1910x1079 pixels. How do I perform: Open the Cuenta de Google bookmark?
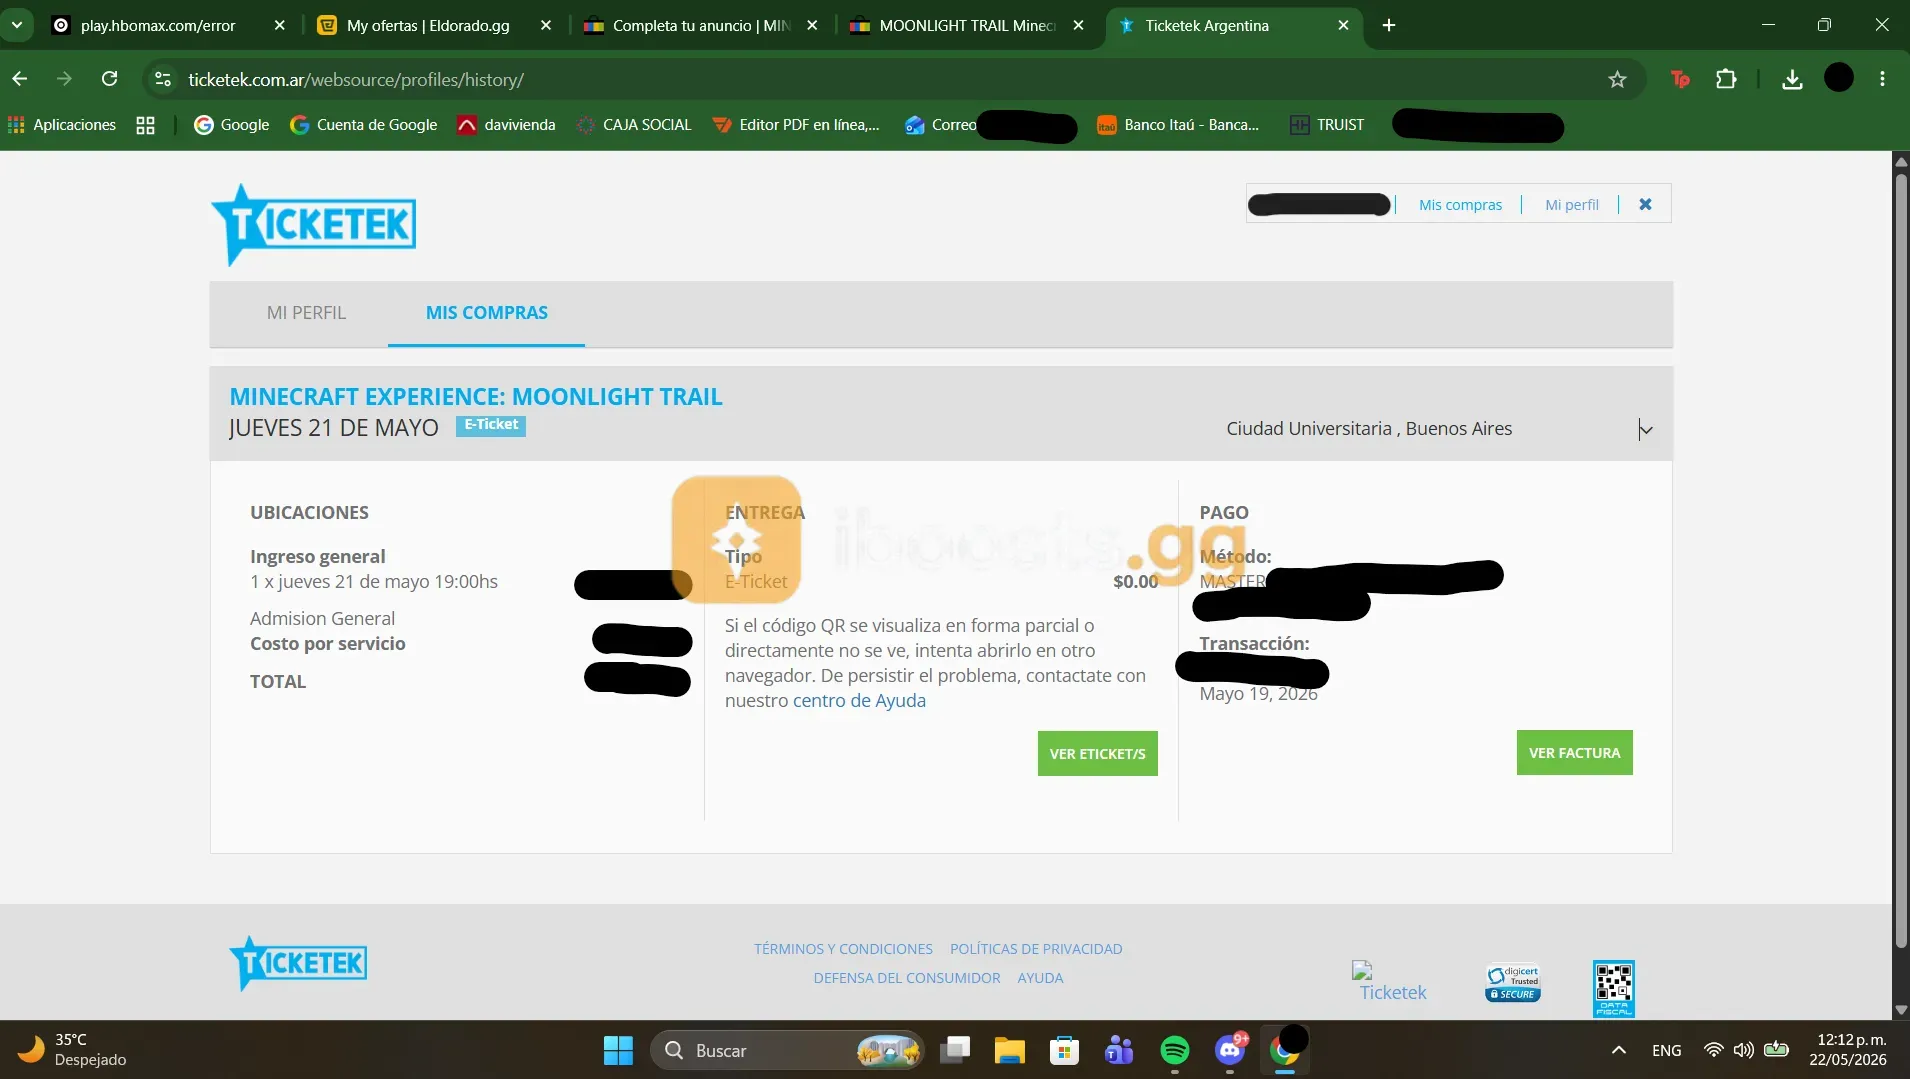(364, 125)
